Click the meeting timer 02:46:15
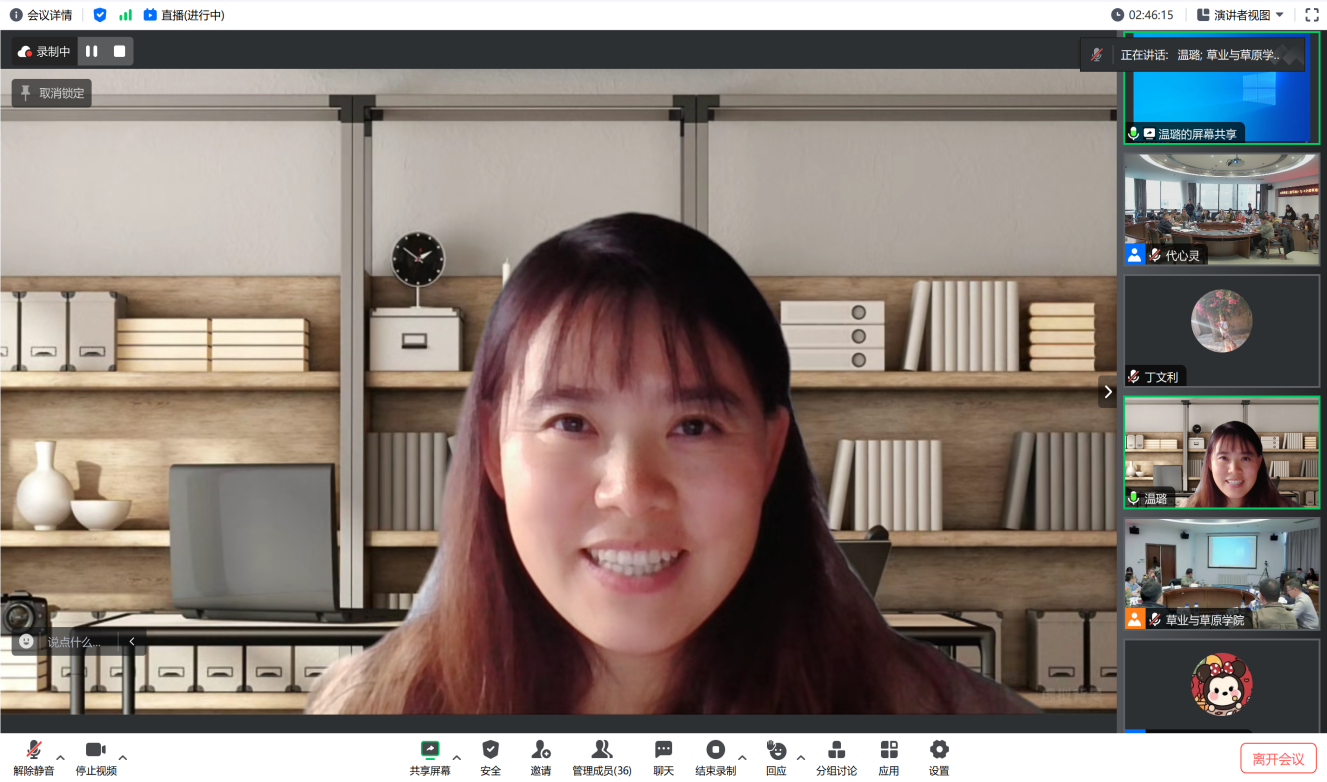 1142,15
